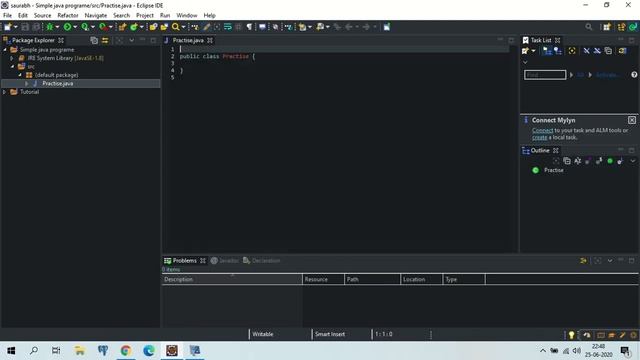Click the Open Task folder icon

coord(164,27)
